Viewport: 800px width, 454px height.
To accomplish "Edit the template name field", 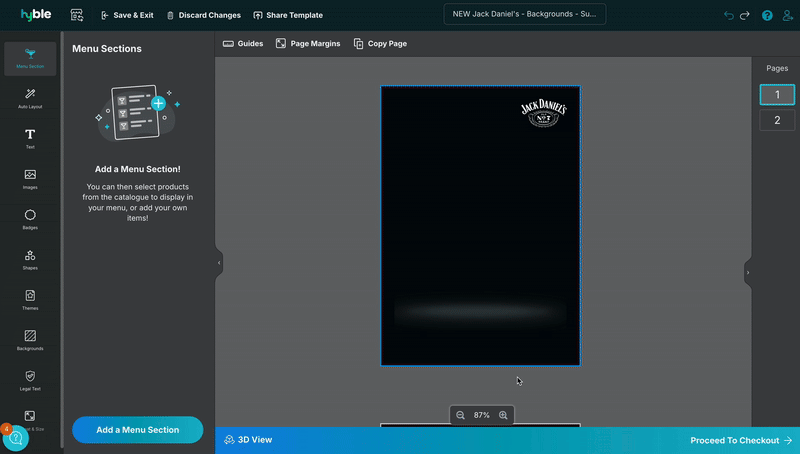I will 524,14.
